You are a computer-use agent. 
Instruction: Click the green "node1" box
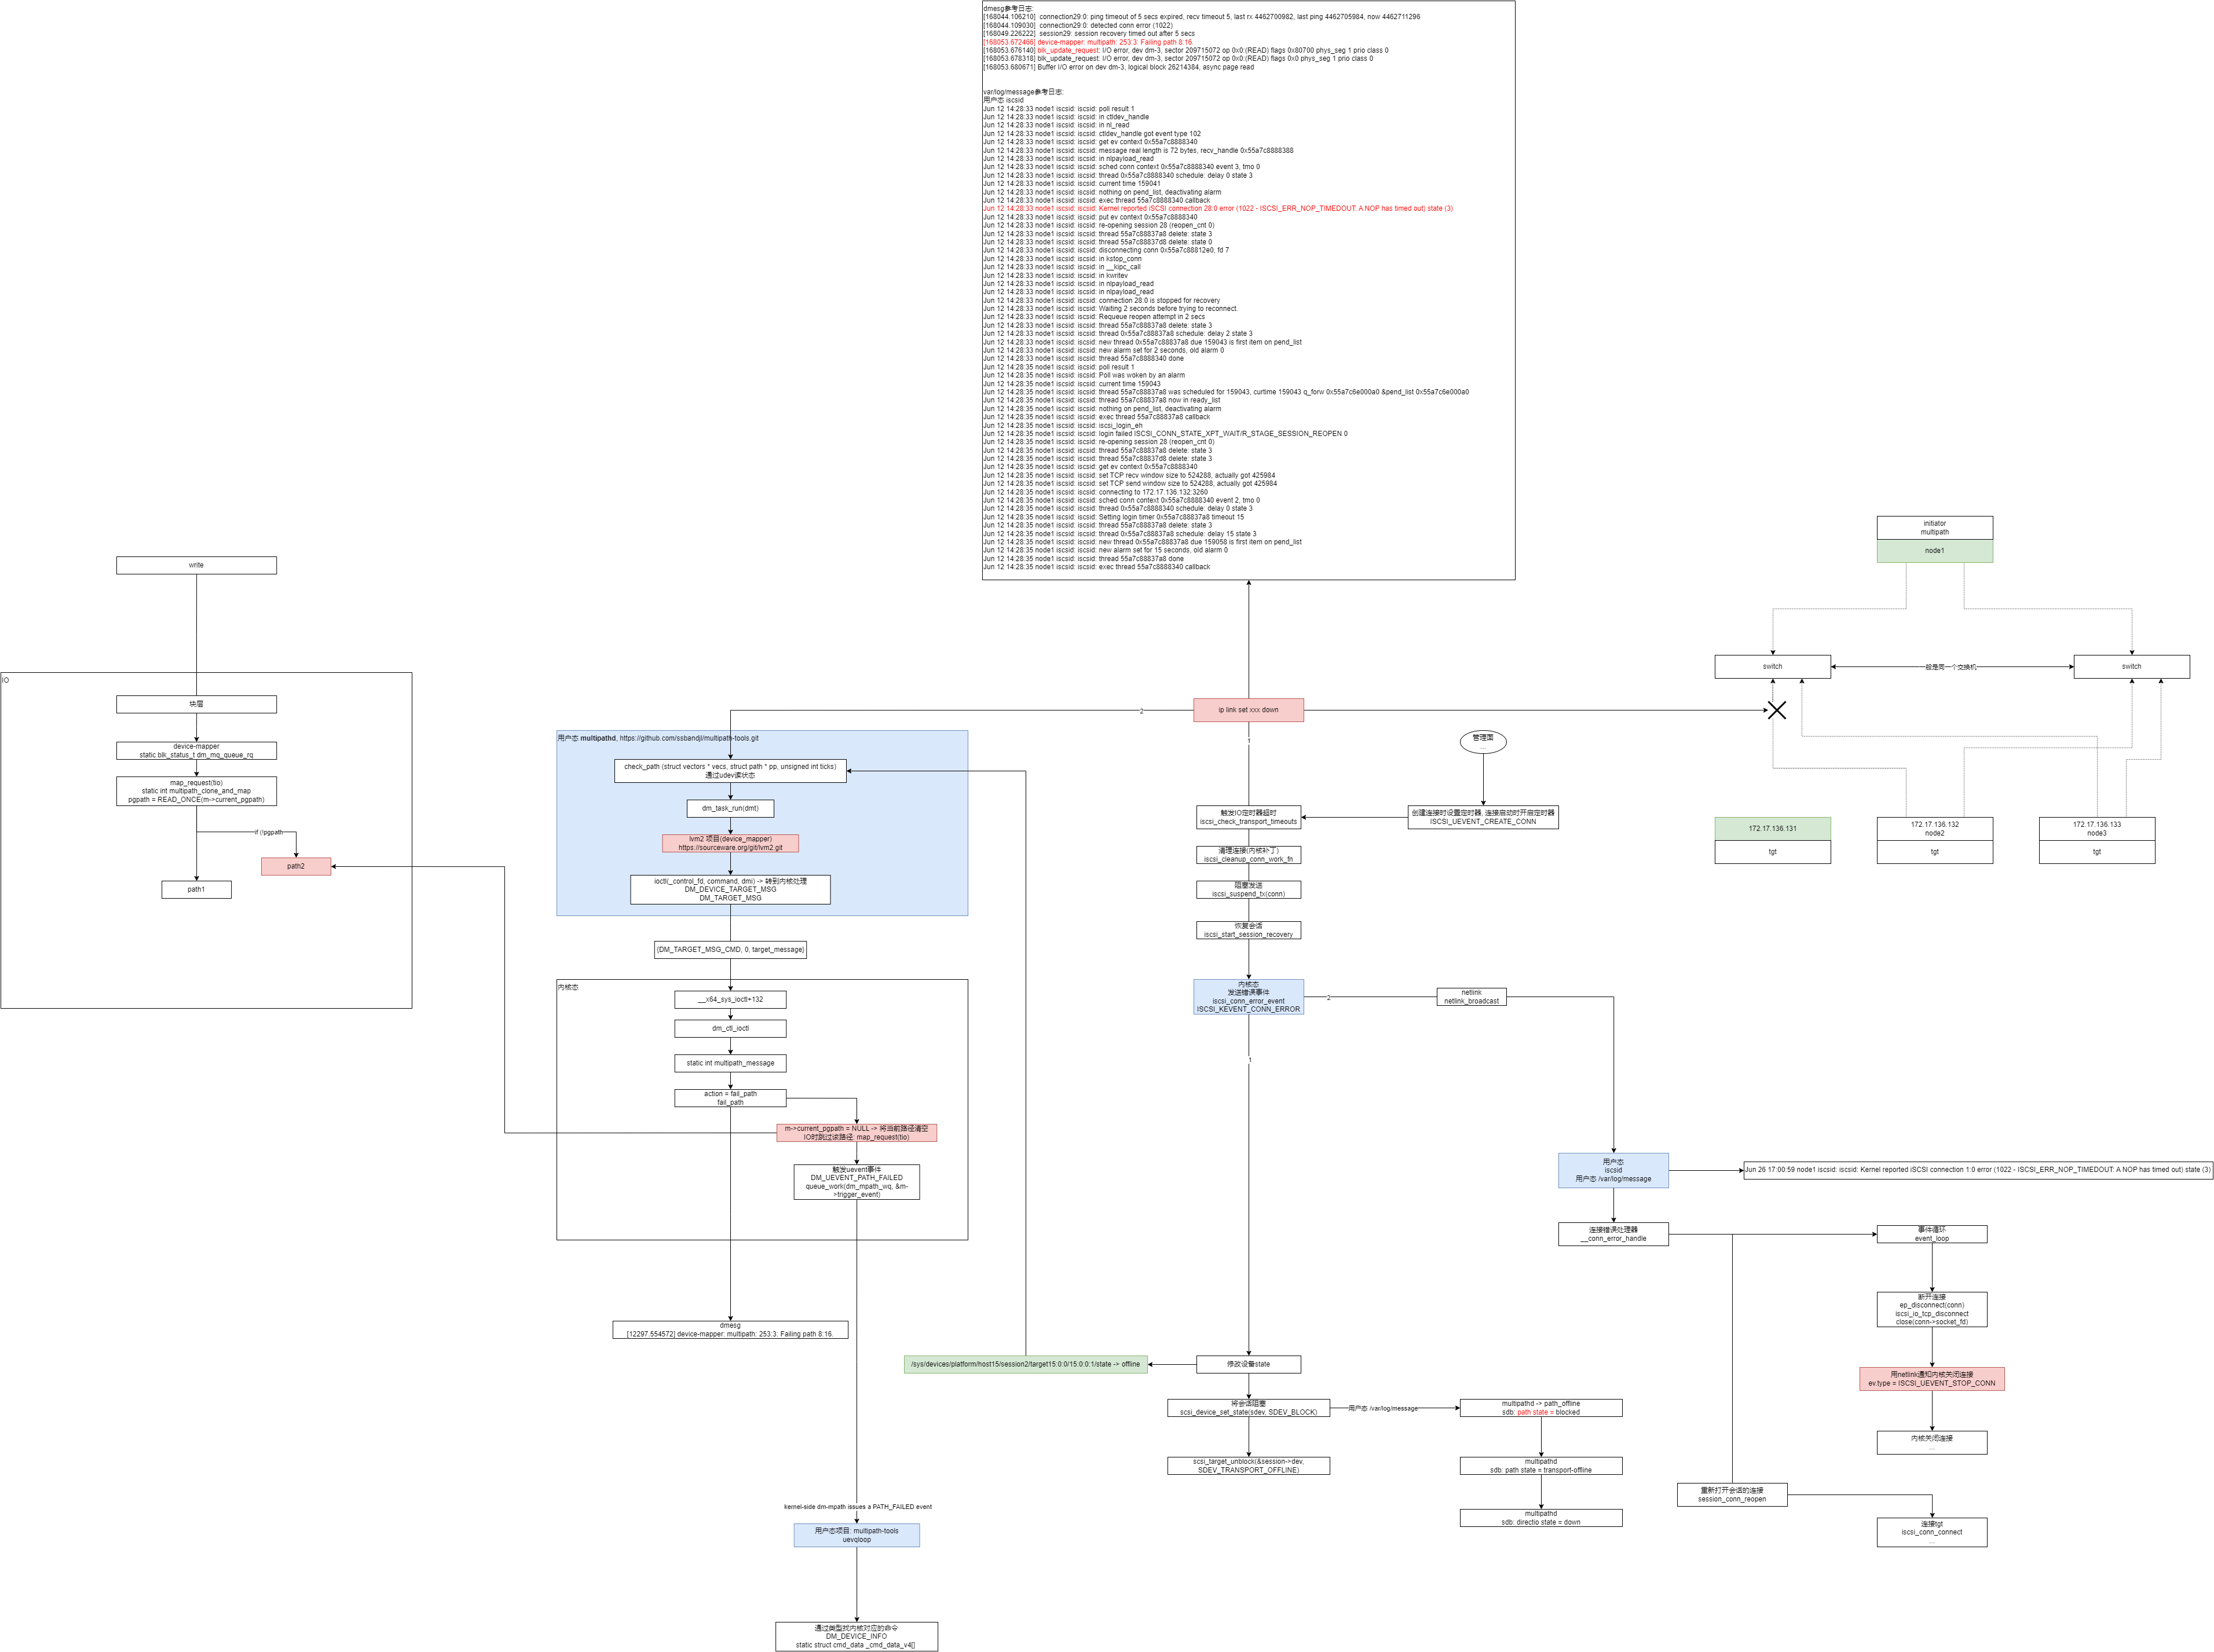pyautogui.click(x=1934, y=551)
